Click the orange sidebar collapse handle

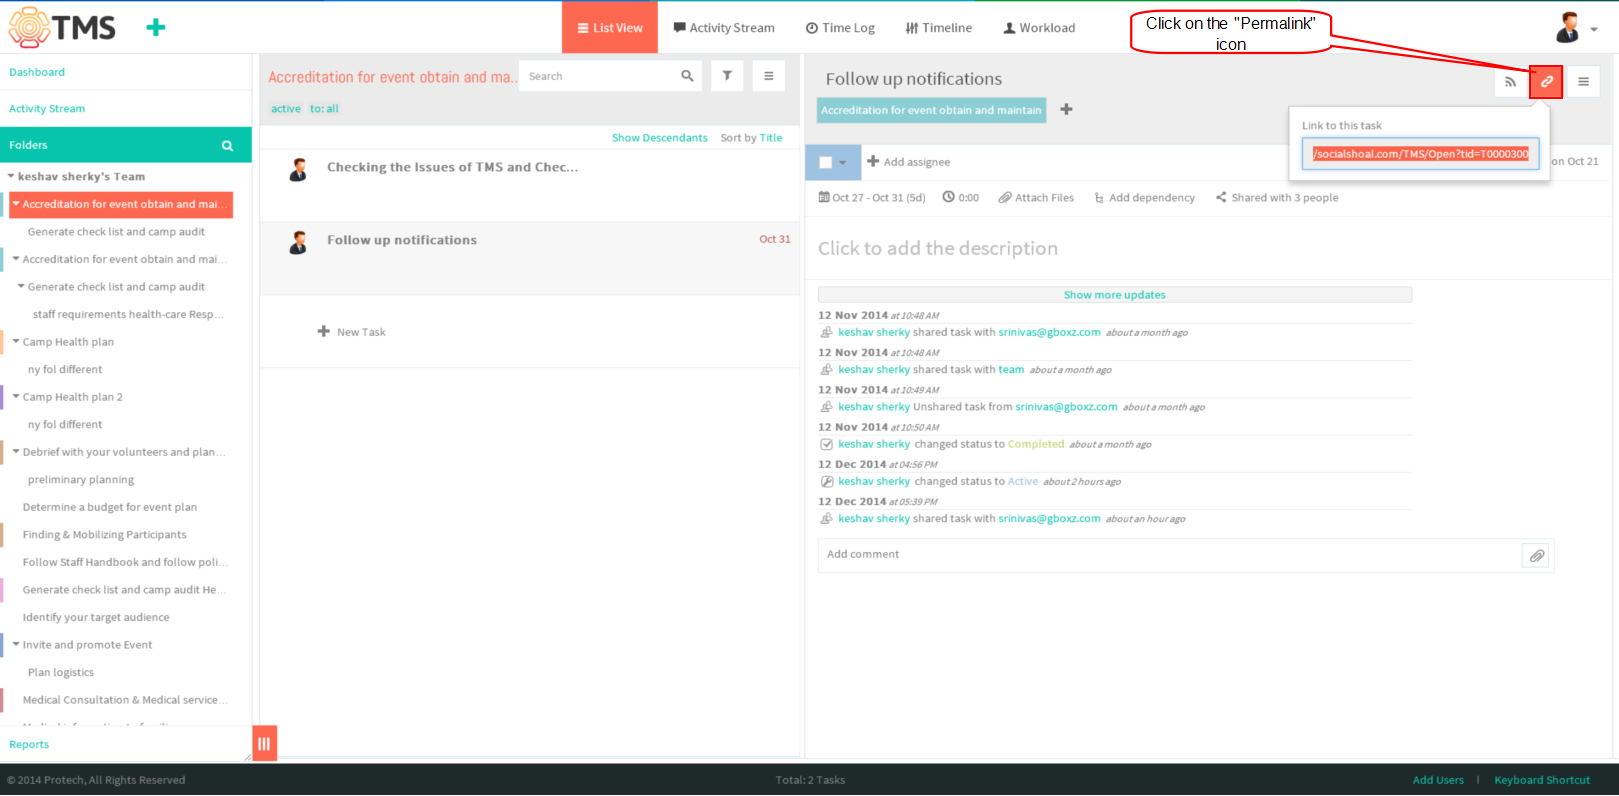point(264,743)
